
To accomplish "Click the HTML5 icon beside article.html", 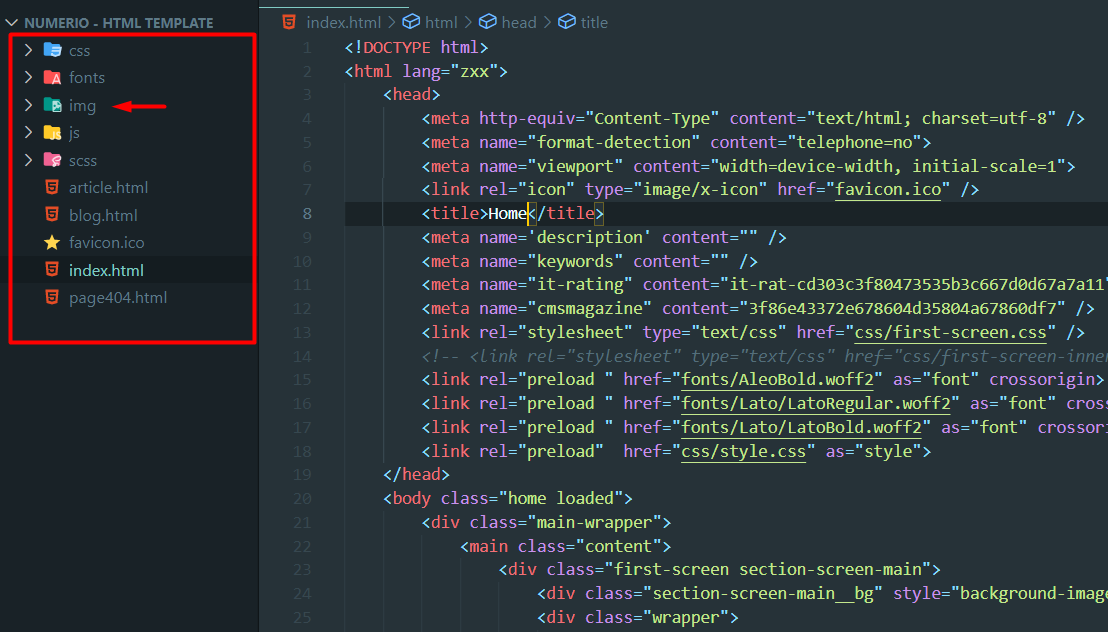I will point(52,187).
